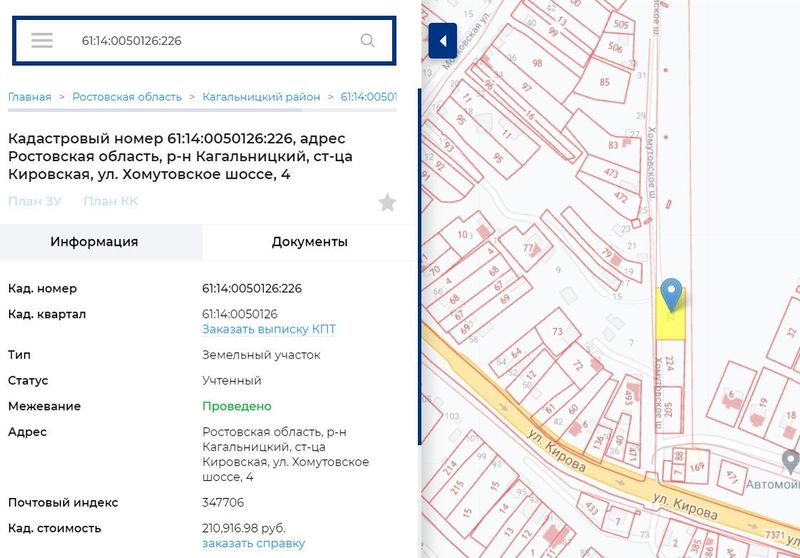Screen dimensions: 800x558
Task: Click the Почтовый индекс field label
Action: [63, 503]
